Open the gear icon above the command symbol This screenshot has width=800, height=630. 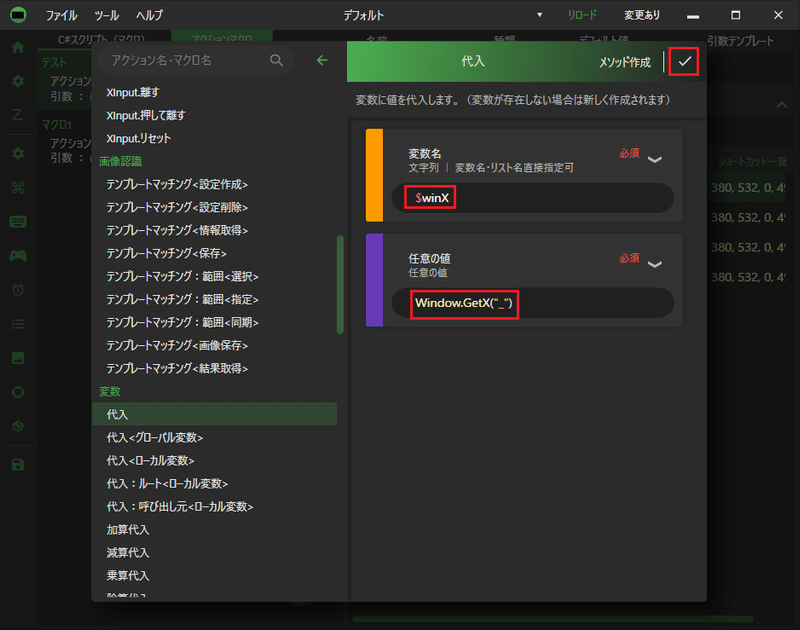(x=18, y=153)
